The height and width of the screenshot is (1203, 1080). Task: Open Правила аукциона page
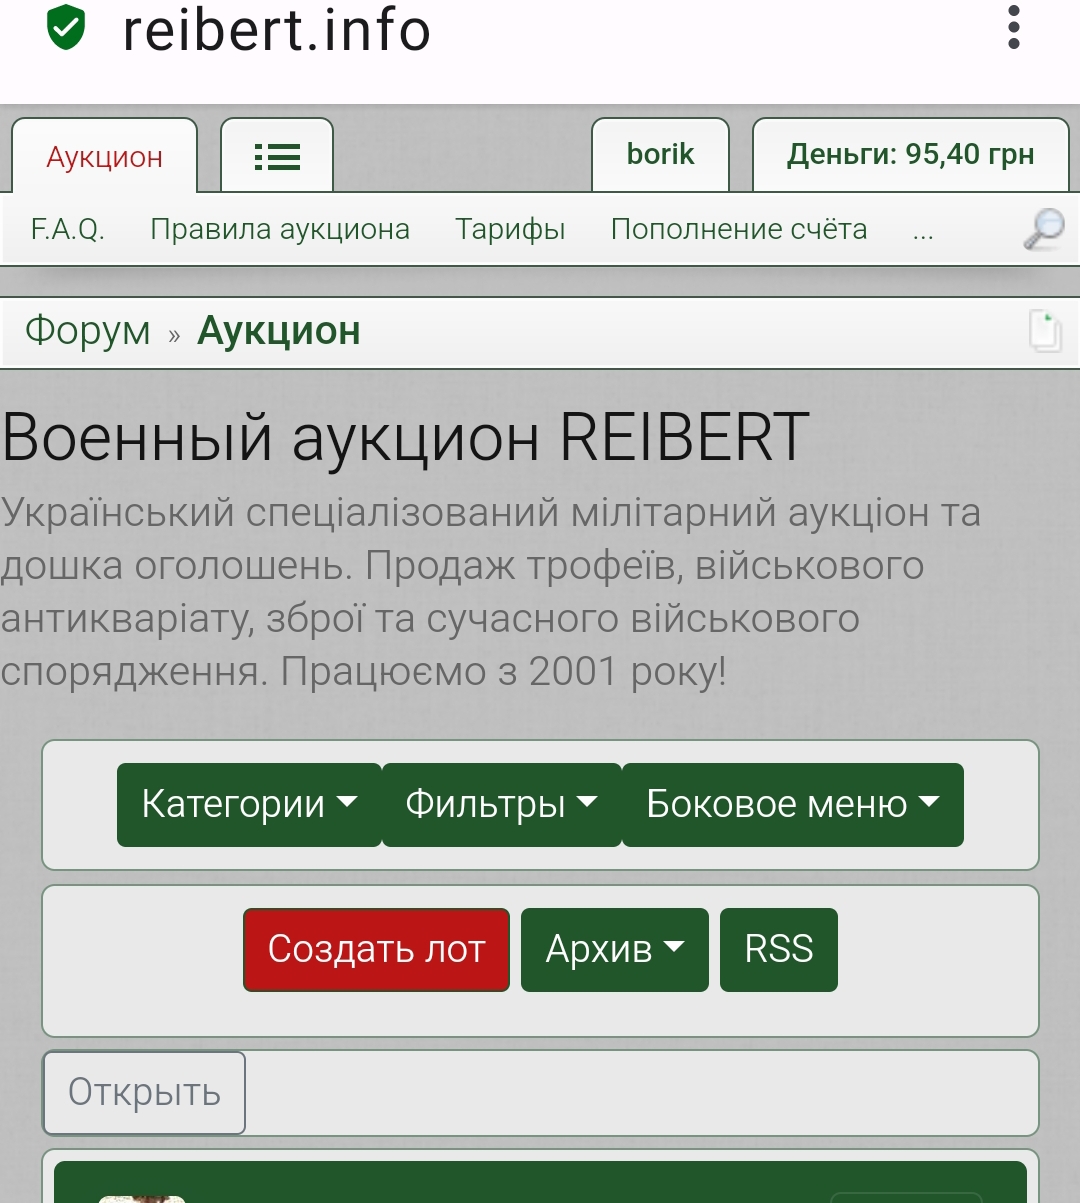pyautogui.click(x=280, y=229)
